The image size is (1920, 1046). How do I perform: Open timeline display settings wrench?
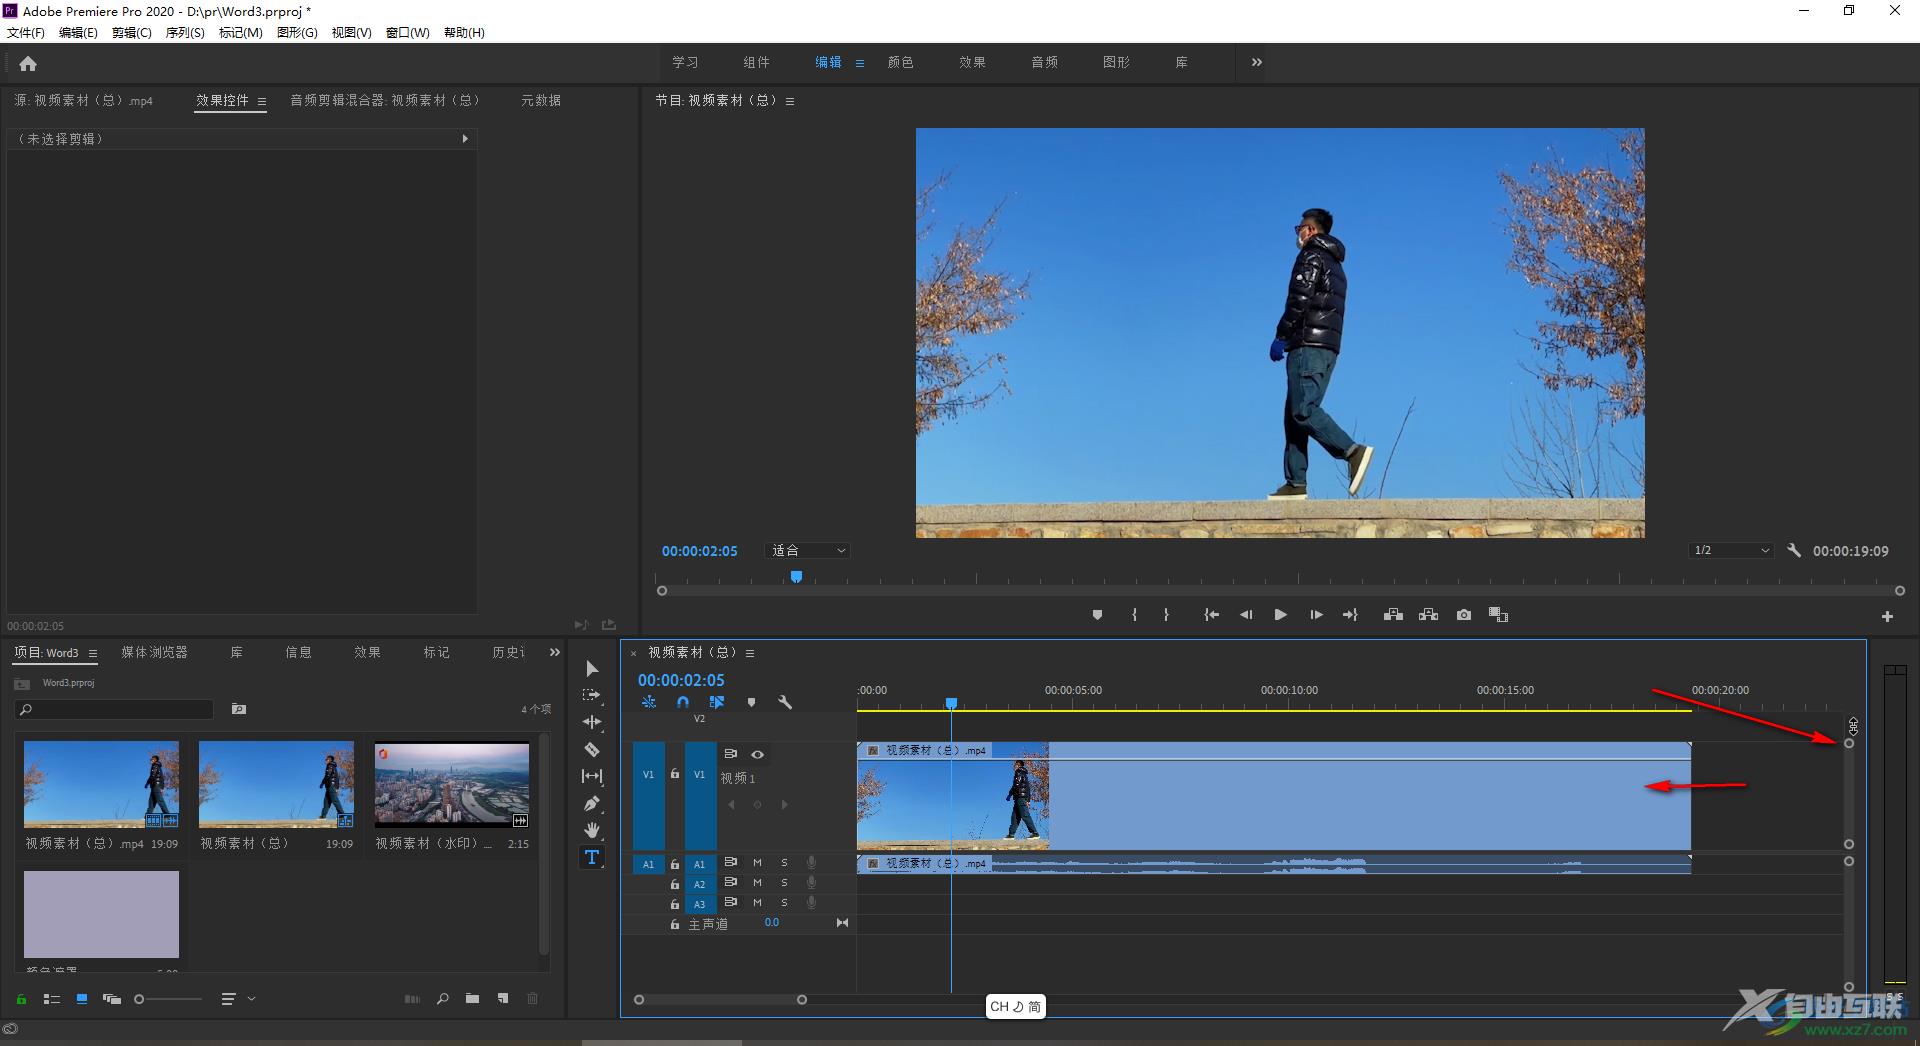pyautogui.click(x=785, y=702)
